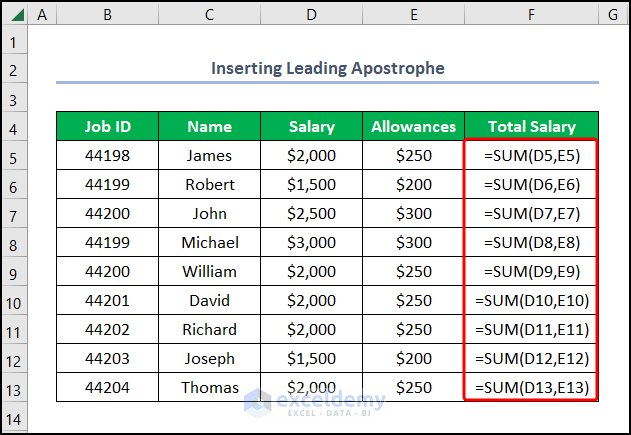Select the cell containing James
Image resolution: width=631 pixels, height=435 pixels.
point(209,156)
